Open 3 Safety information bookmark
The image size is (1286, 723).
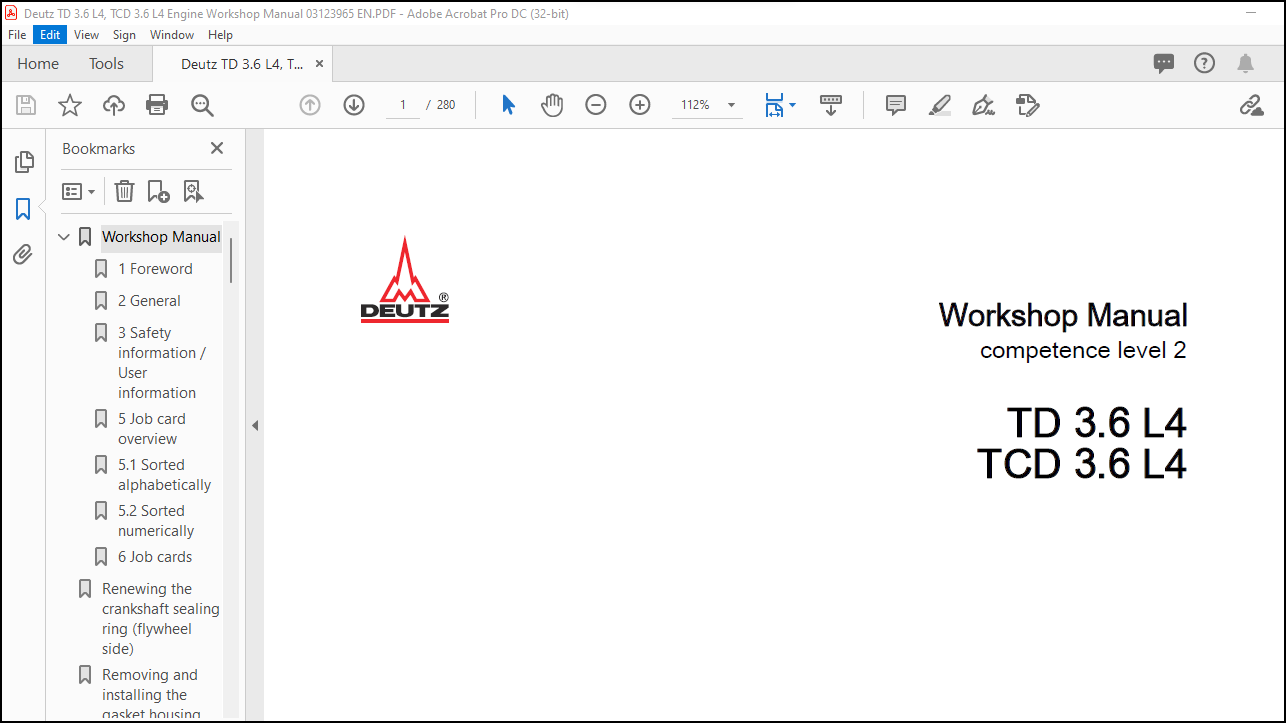(x=162, y=362)
